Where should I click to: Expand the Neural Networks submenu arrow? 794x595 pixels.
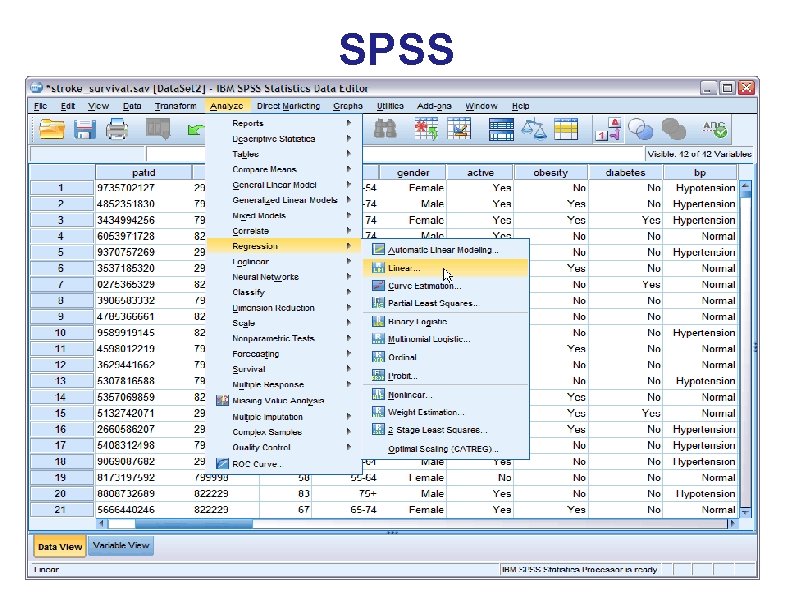[x=349, y=276]
